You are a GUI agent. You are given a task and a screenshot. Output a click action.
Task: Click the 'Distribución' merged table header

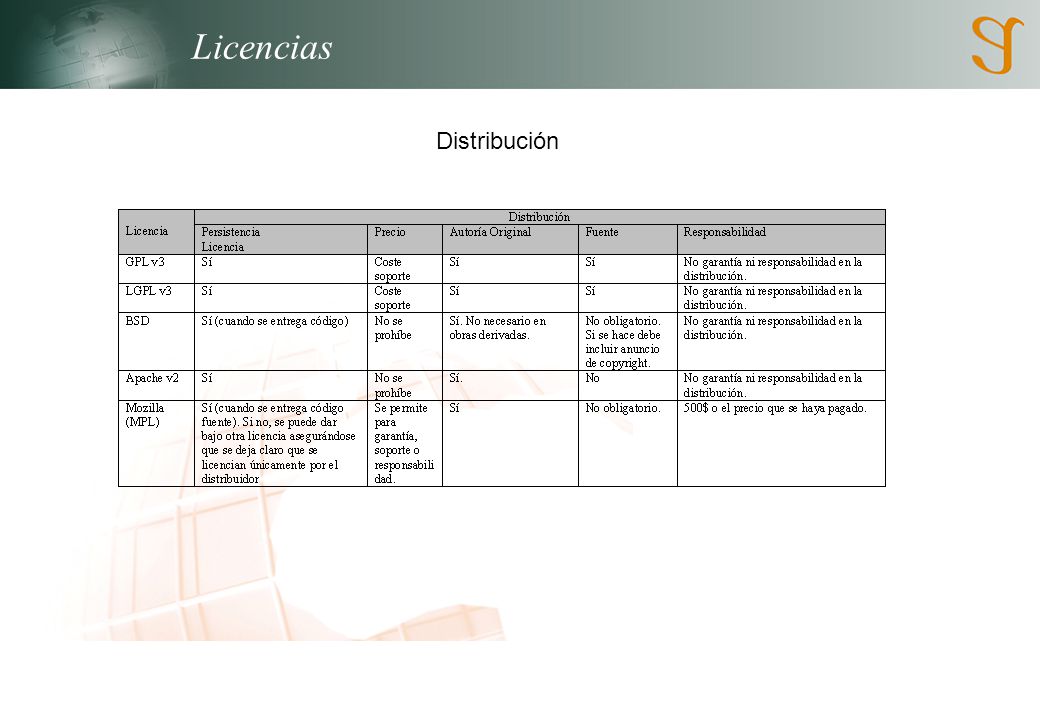[x=539, y=217]
